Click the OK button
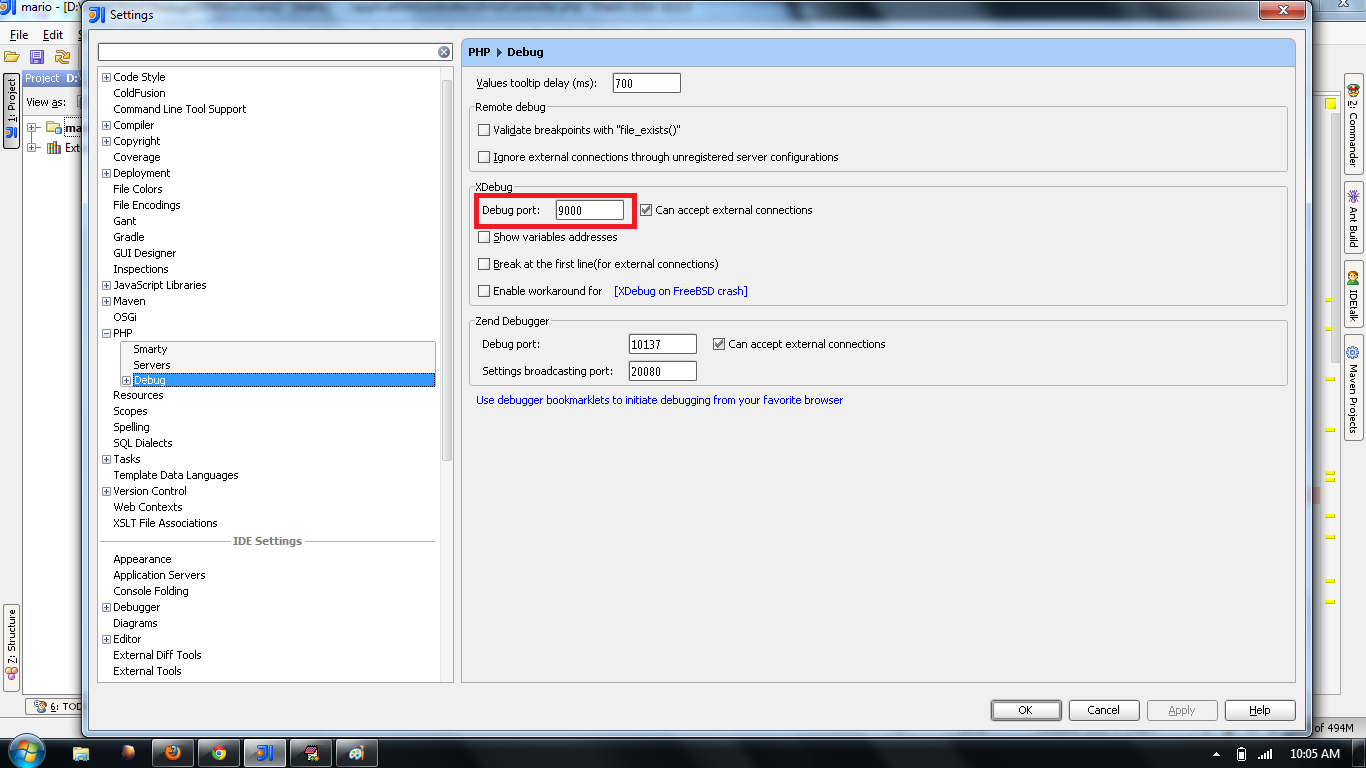 [1026, 710]
